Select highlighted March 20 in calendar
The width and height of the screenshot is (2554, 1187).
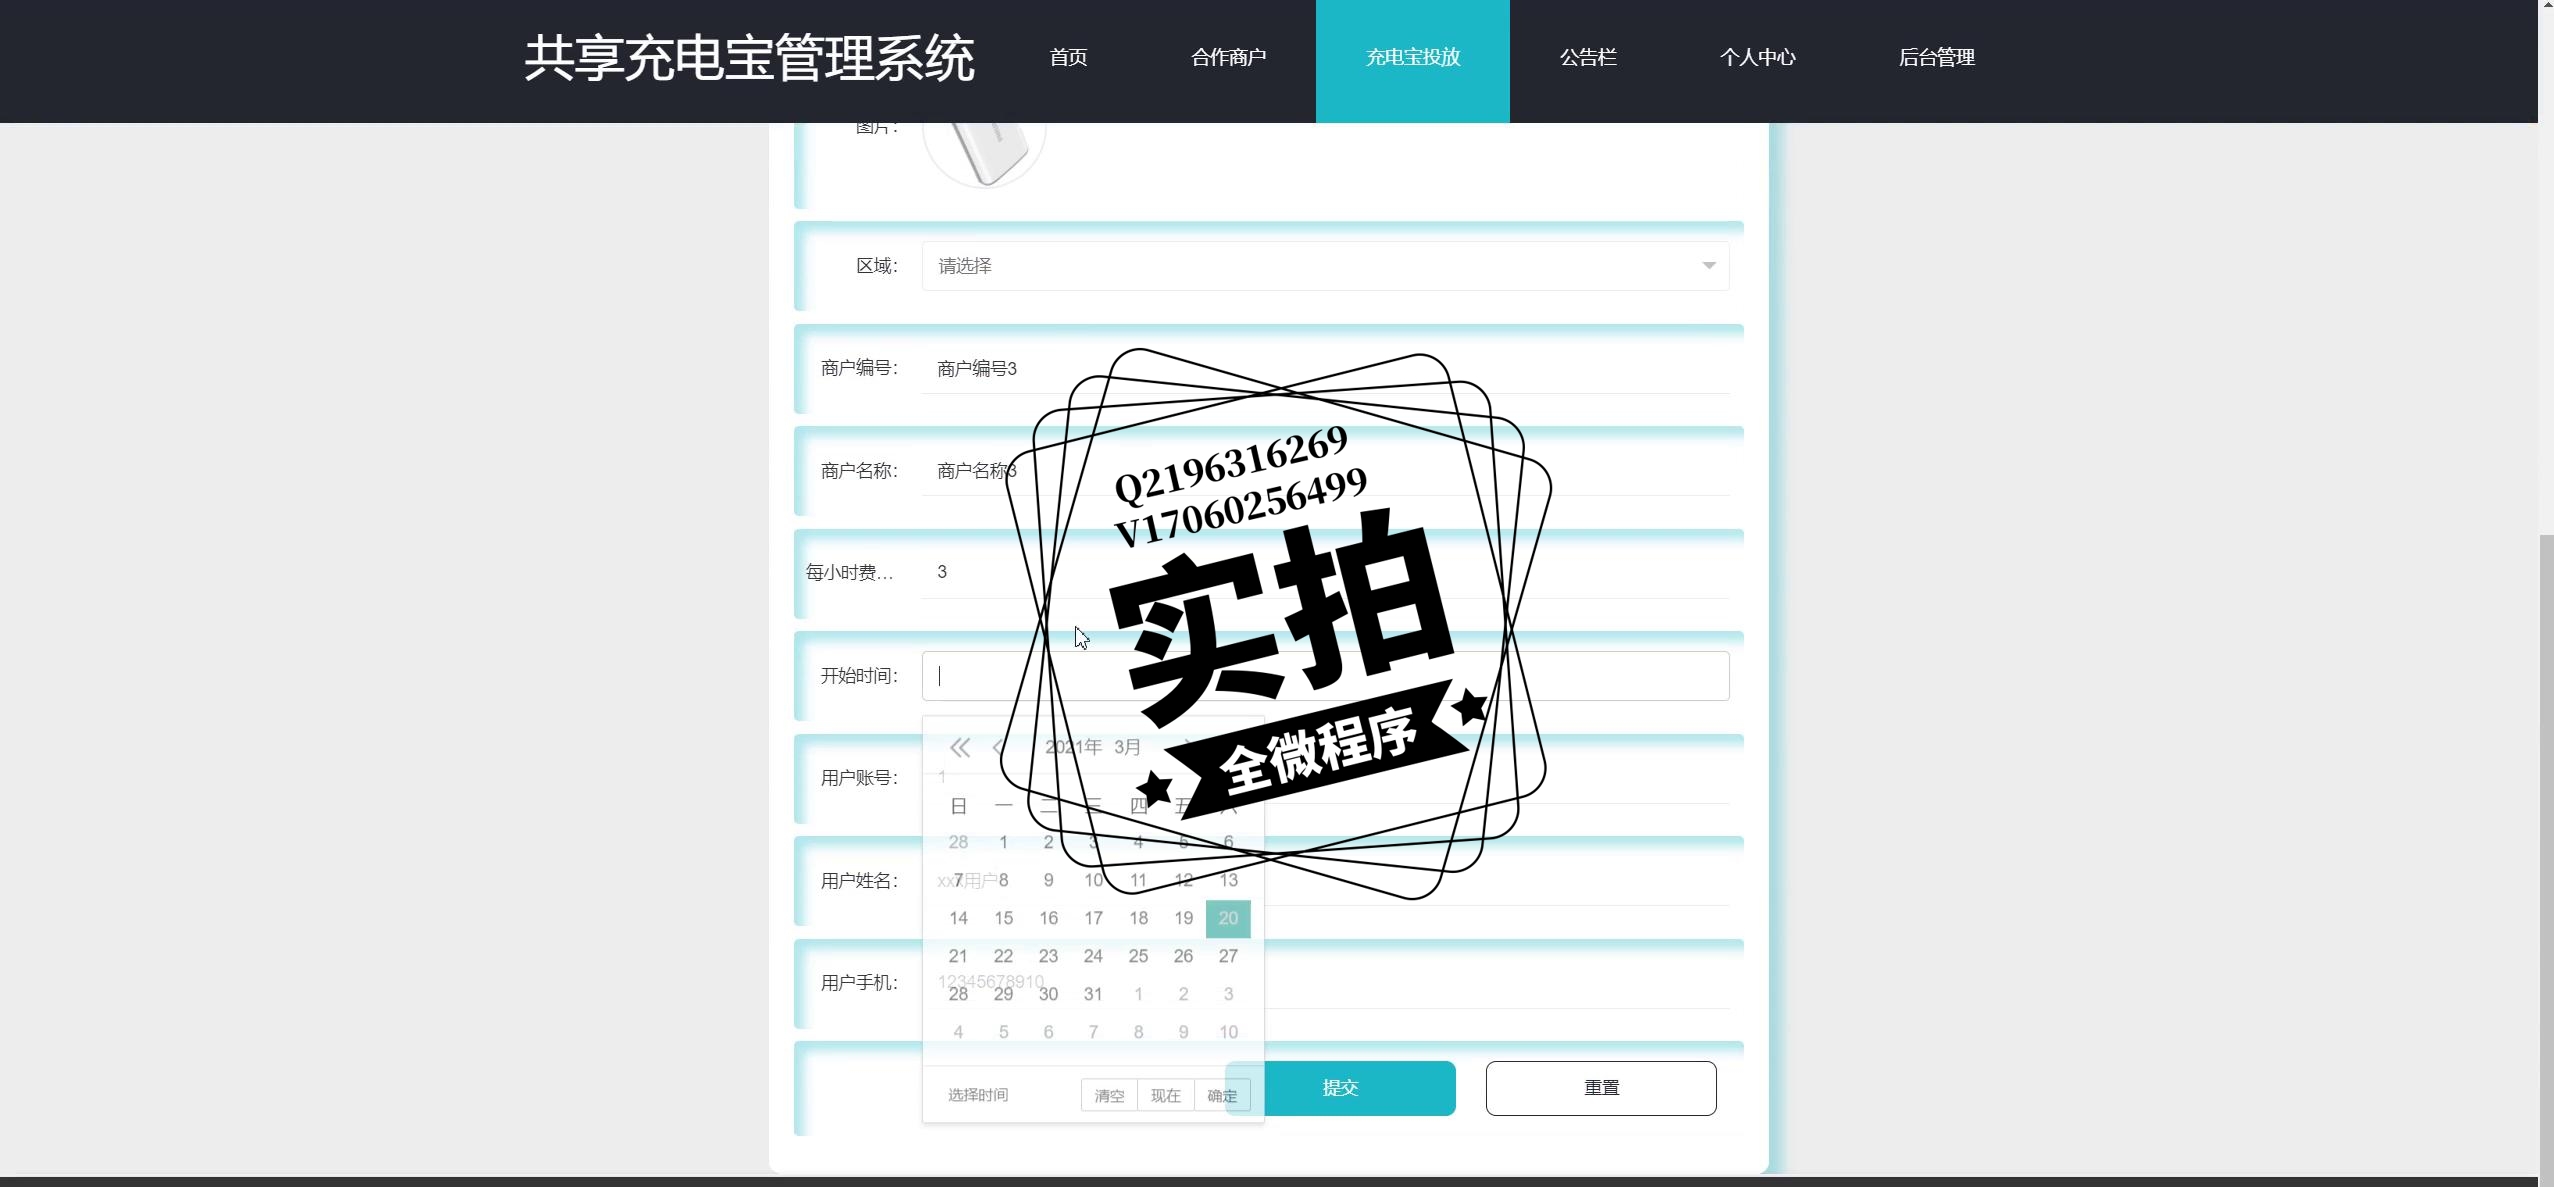(x=1228, y=919)
